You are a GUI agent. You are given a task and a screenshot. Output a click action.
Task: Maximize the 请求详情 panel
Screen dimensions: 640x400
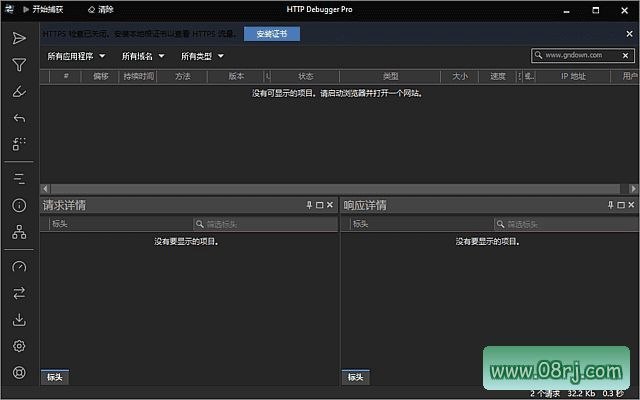pos(320,205)
